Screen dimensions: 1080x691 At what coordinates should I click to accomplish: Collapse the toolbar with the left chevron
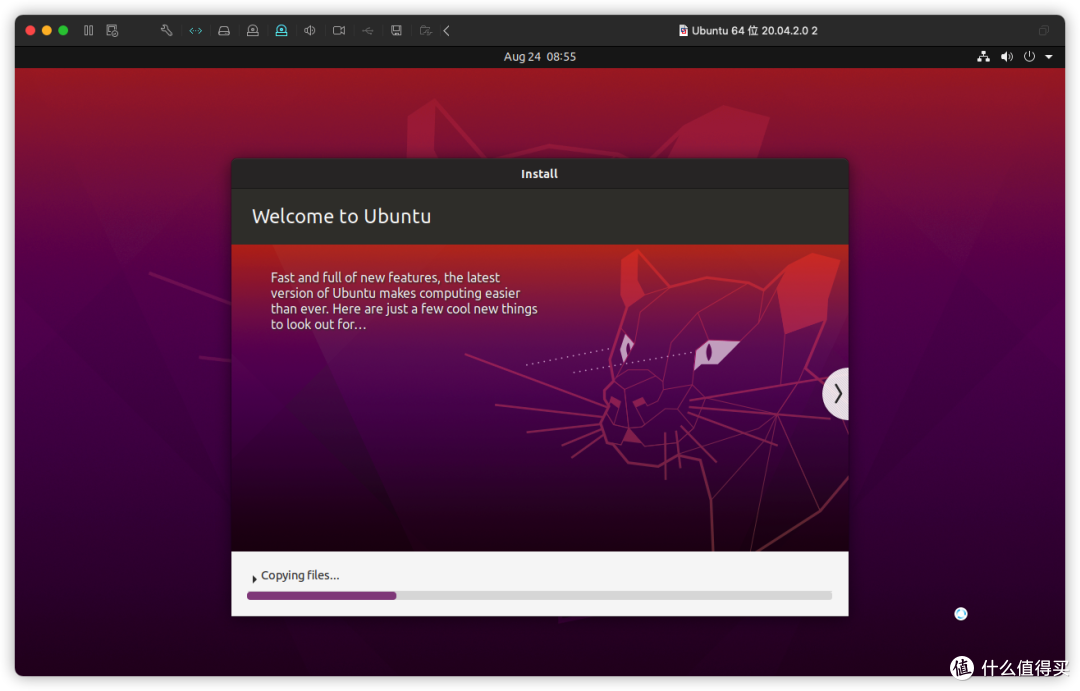446,30
